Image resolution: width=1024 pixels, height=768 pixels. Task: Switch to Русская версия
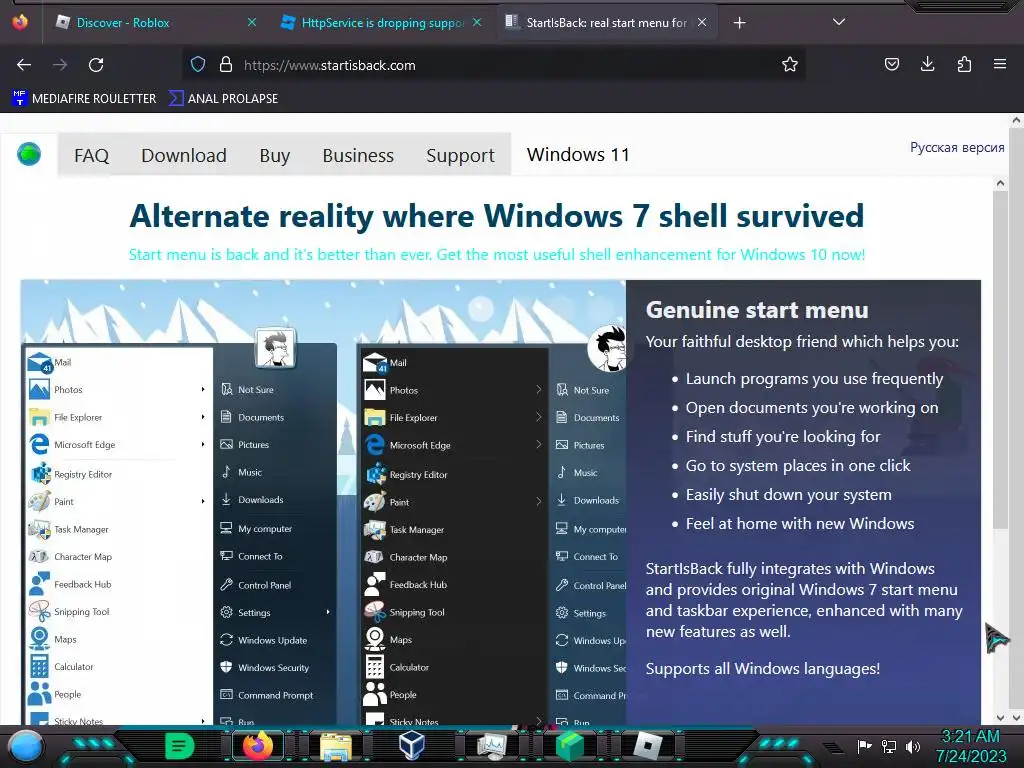(957, 148)
